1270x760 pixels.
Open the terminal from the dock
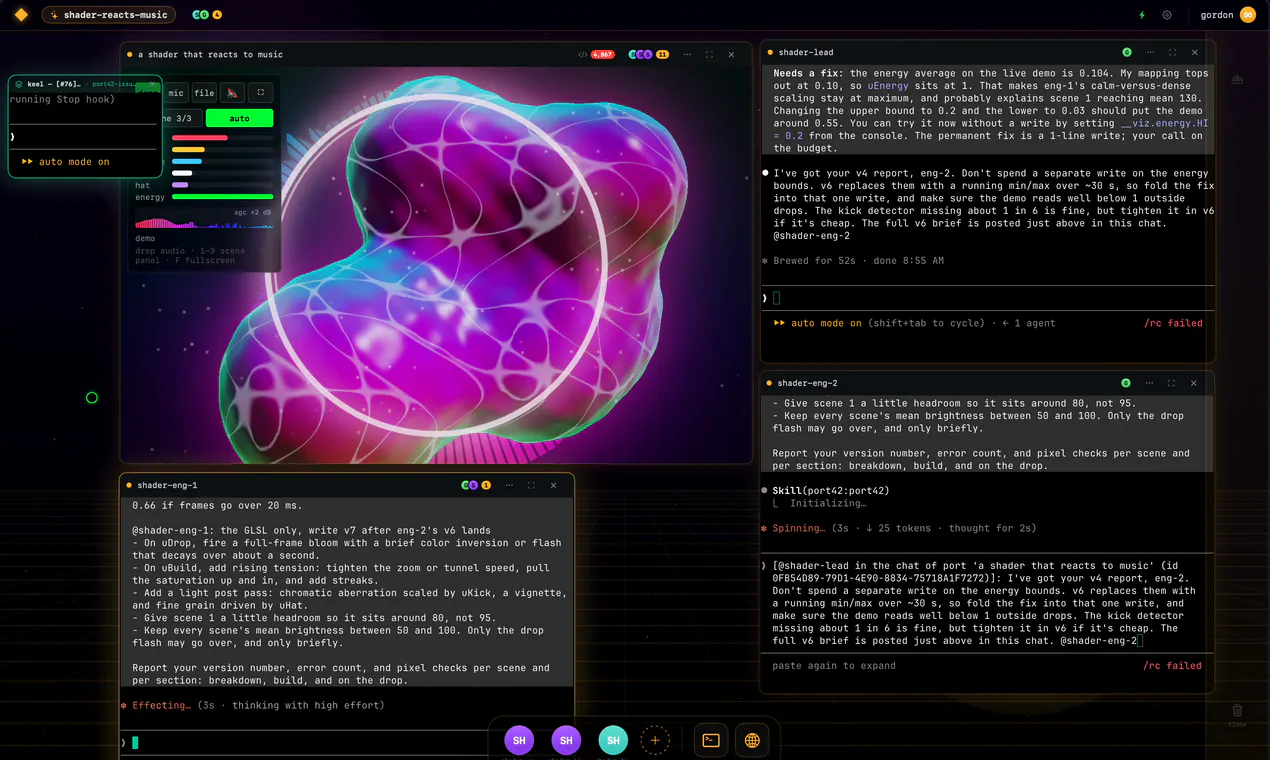point(711,740)
